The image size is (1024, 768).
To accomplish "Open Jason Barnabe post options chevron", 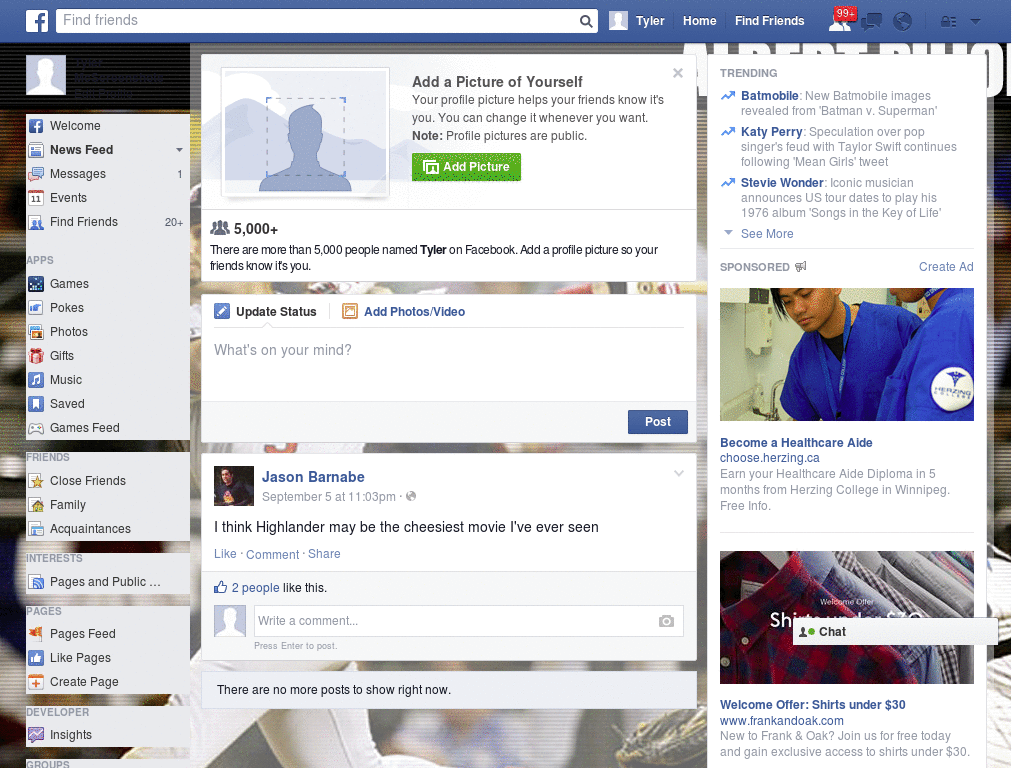I will pos(679,473).
